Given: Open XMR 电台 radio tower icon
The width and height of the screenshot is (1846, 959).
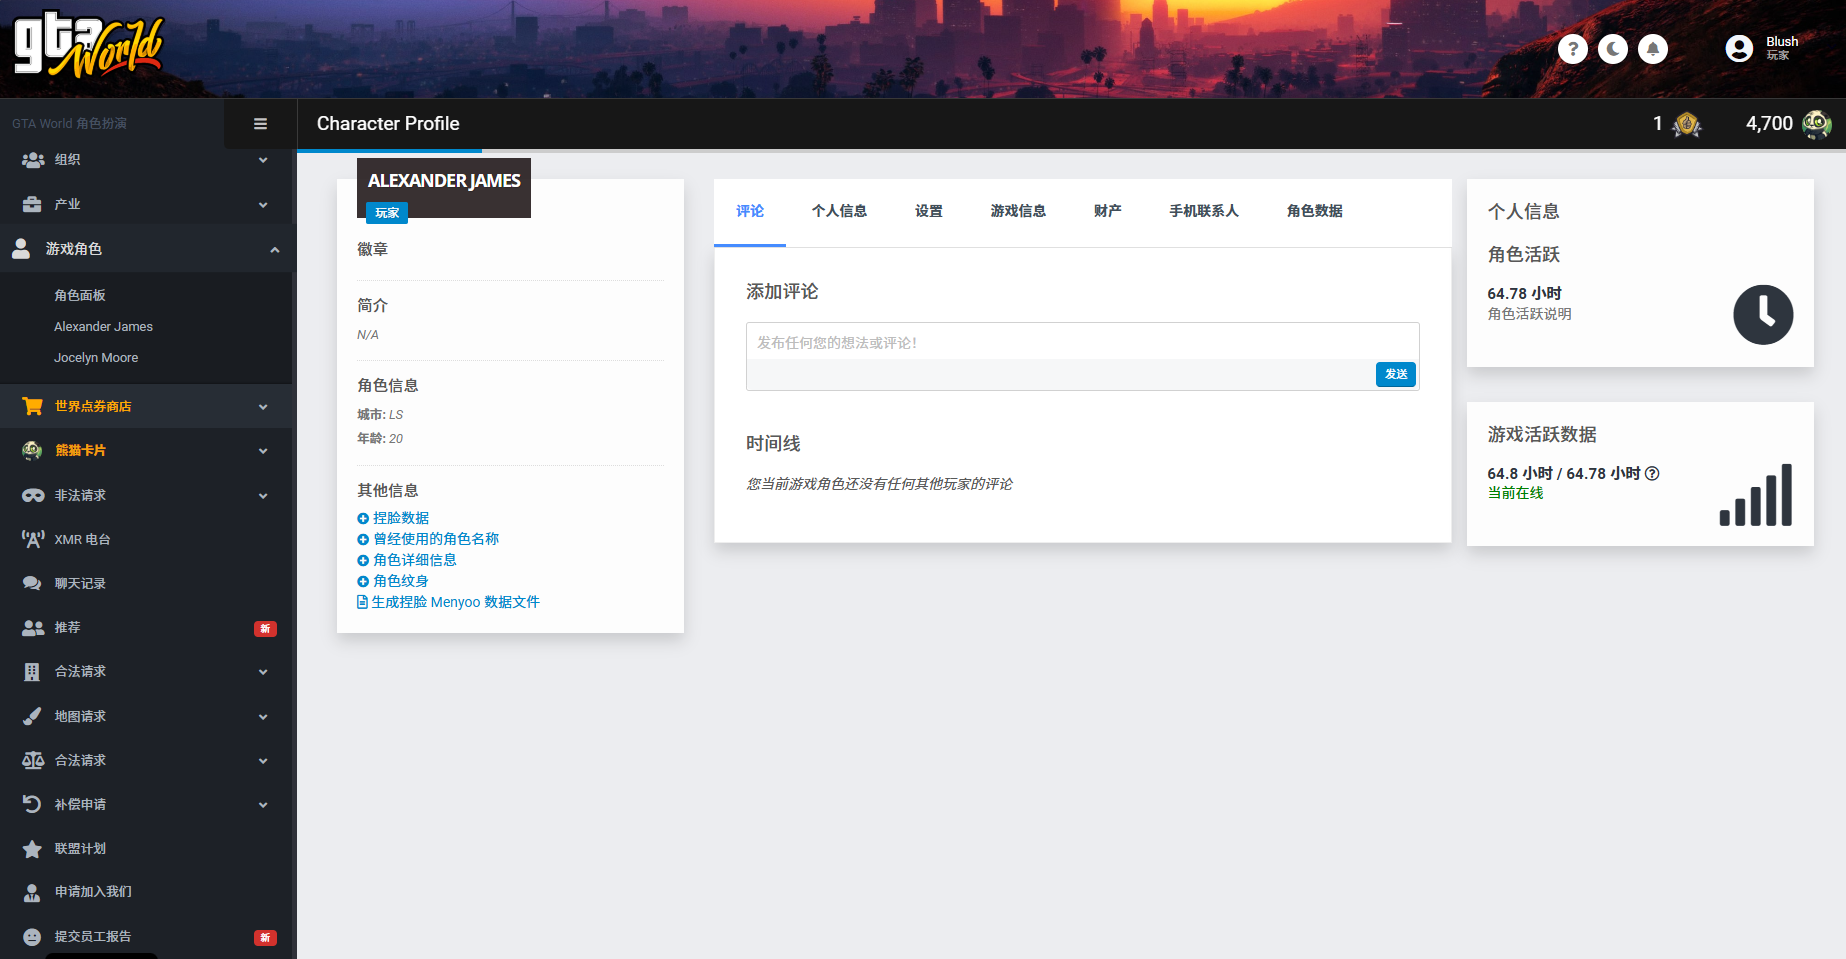Looking at the screenshot, I should coord(33,539).
